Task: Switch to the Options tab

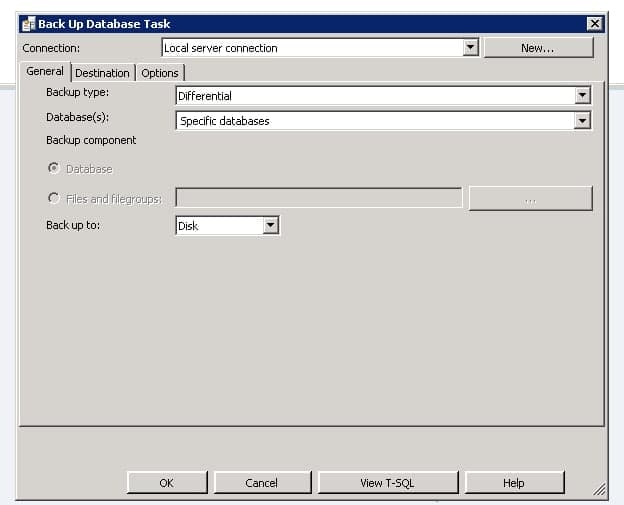Action: tap(160, 73)
